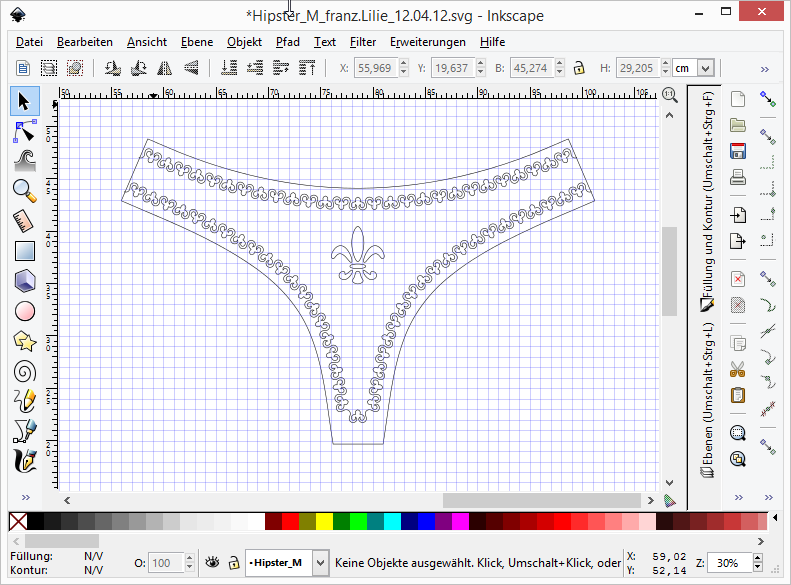
Task: Click the Print document icon
Action: pos(738,179)
